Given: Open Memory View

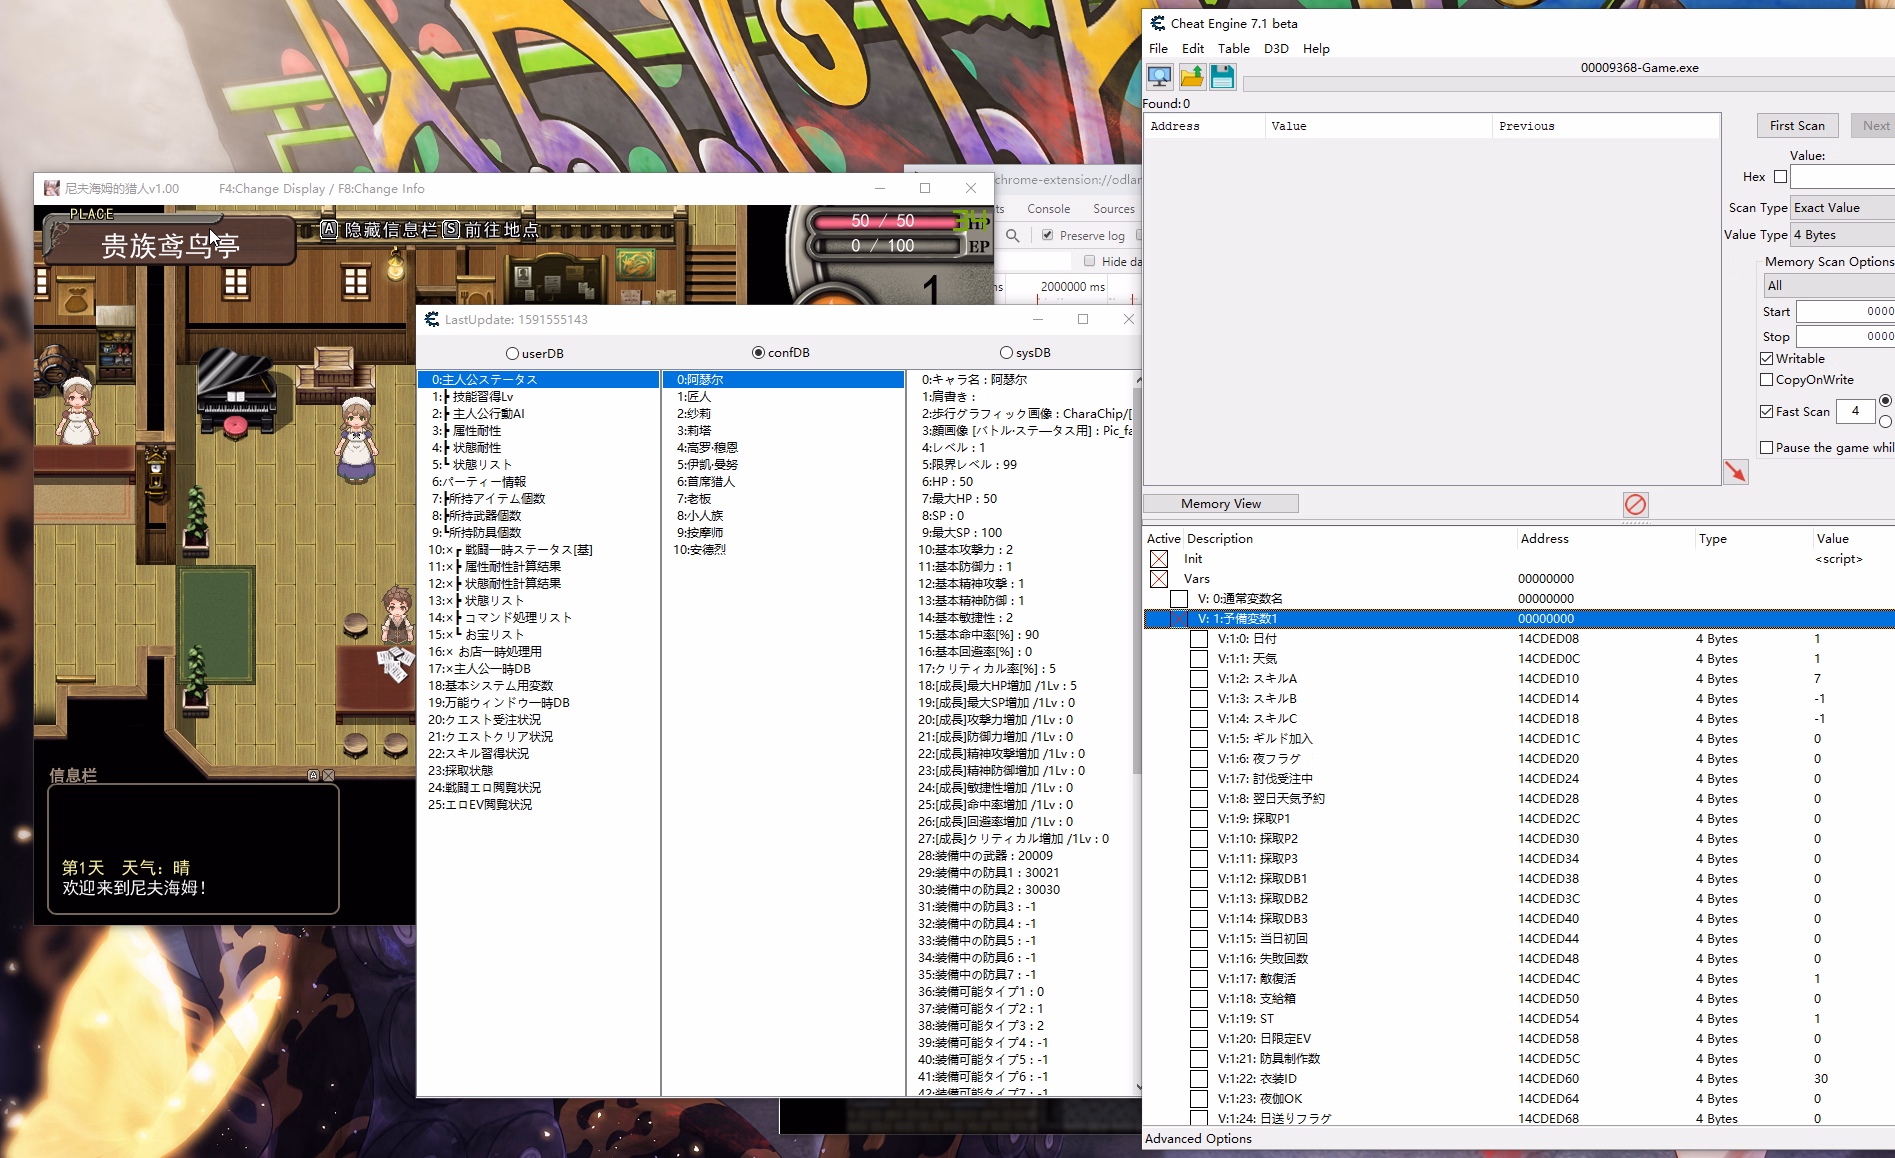Looking at the screenshot, I should pos(1220,503).
